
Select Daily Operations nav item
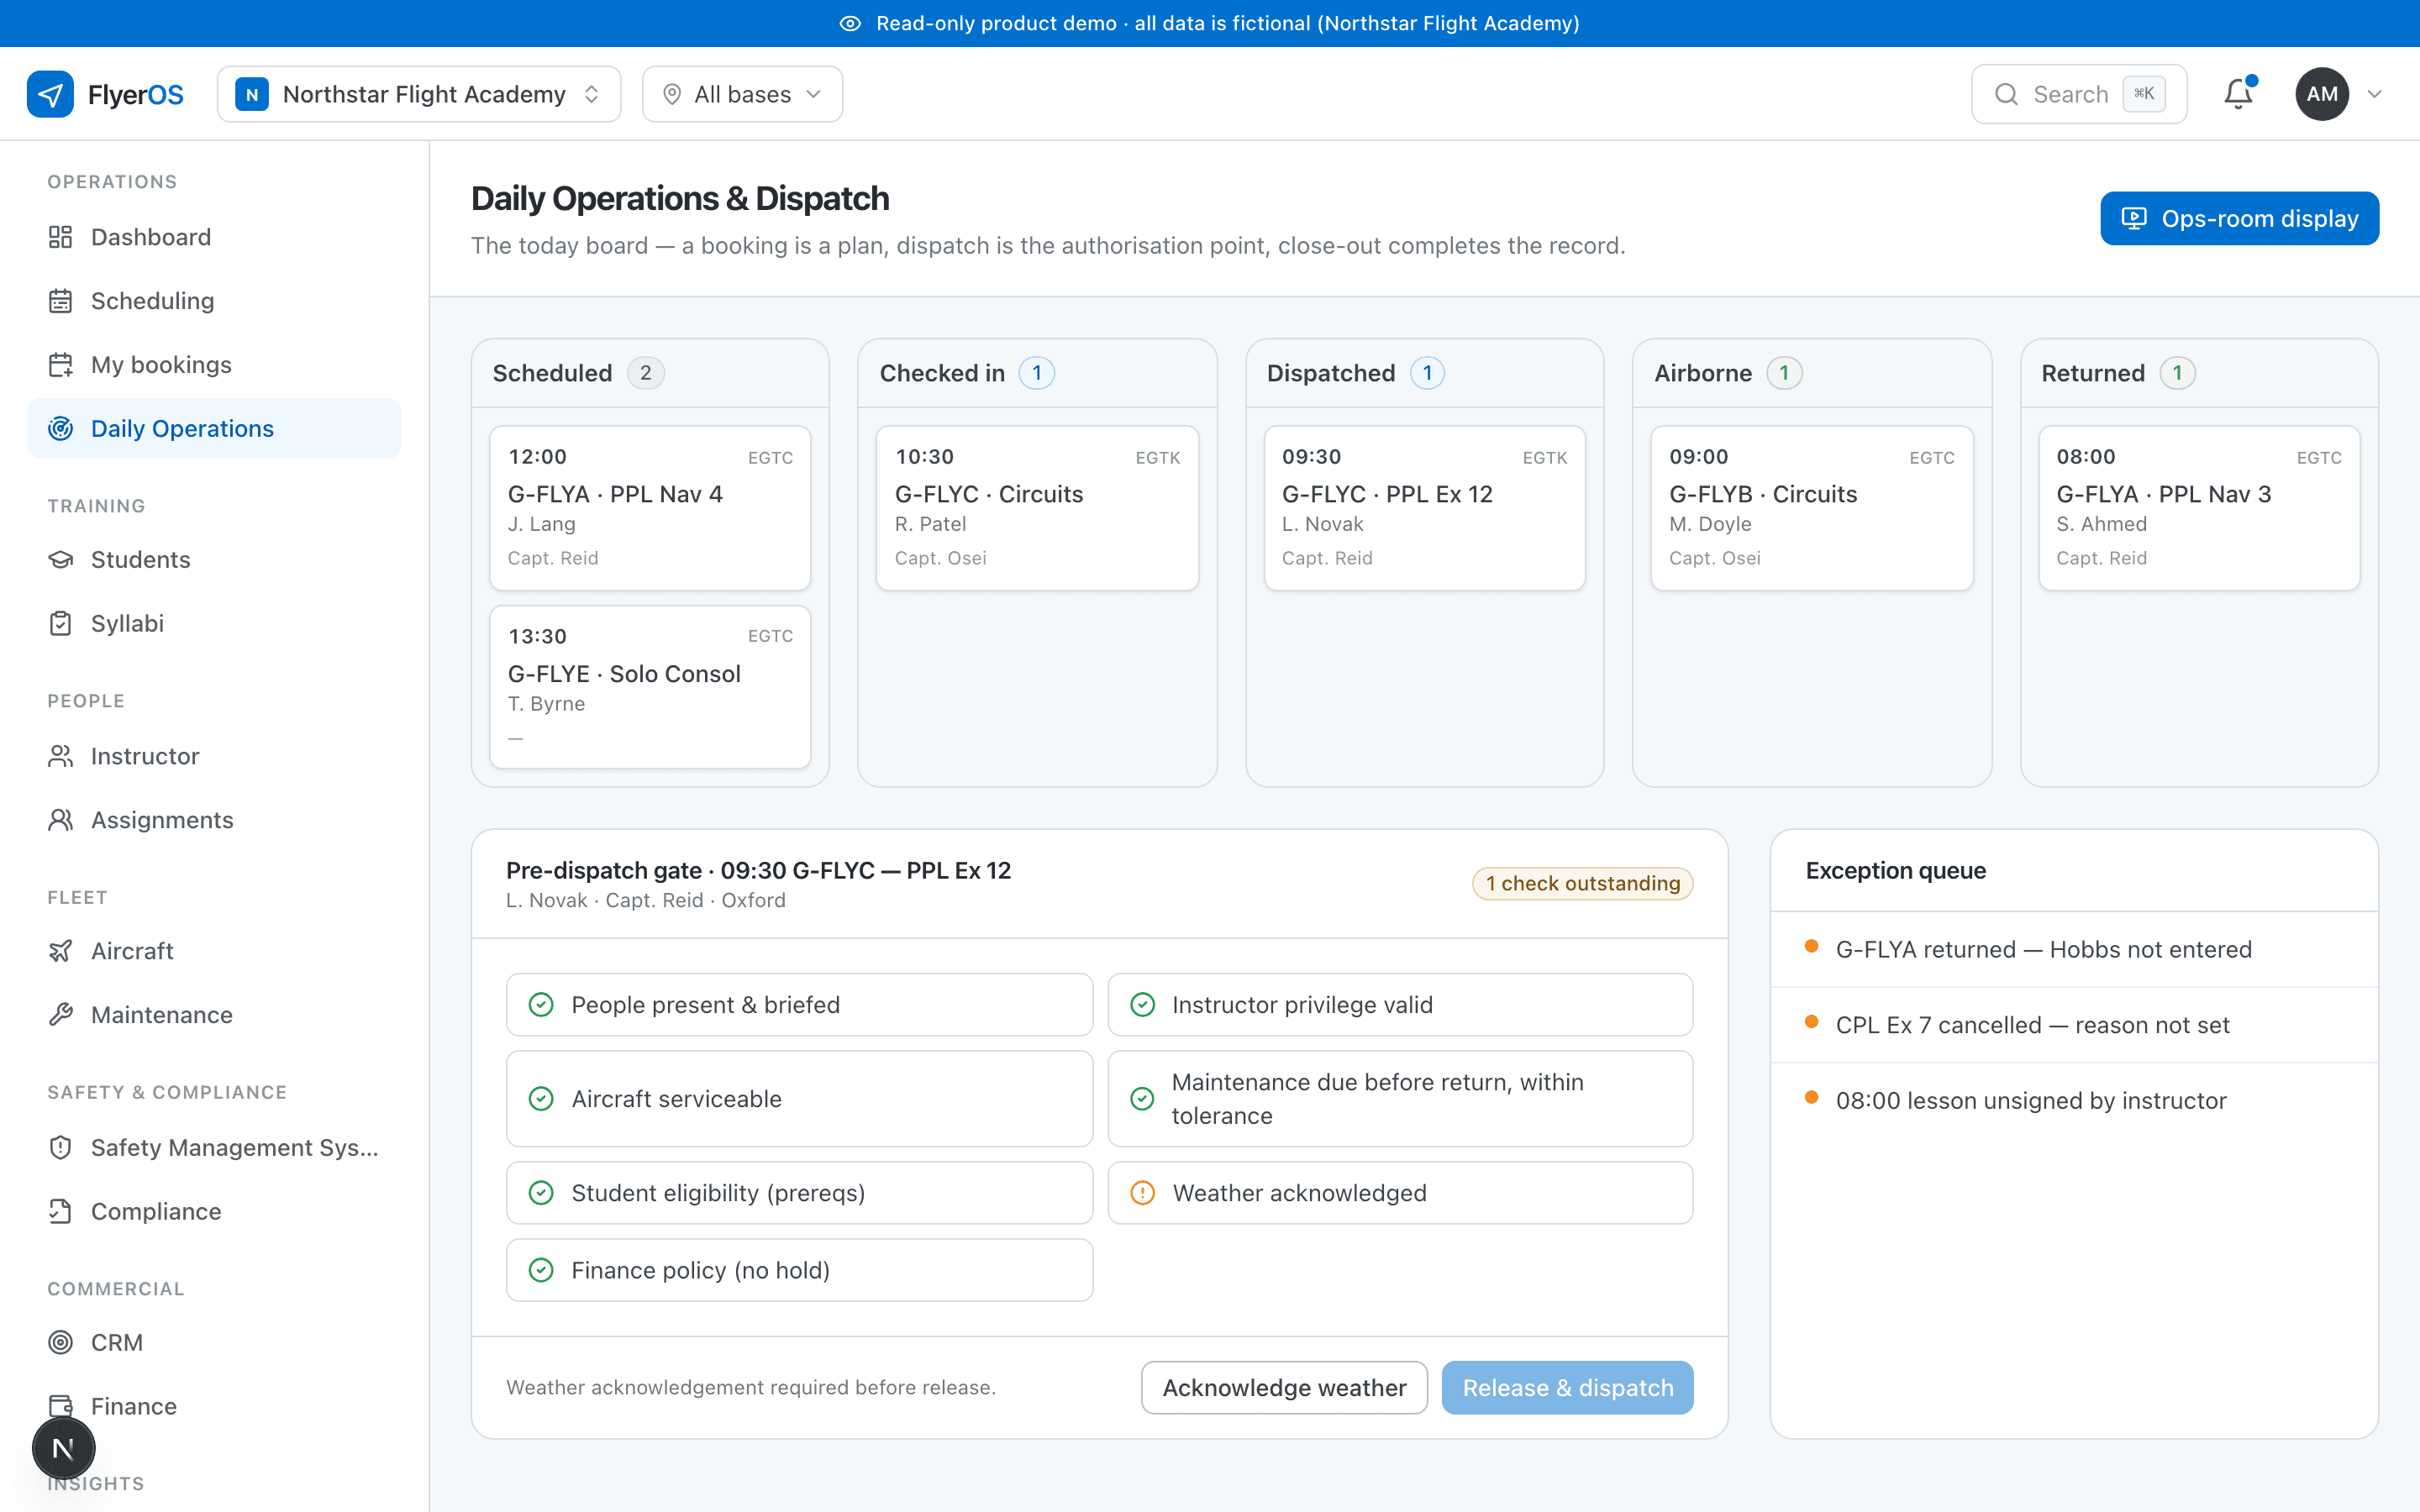(x=214, y=429)
